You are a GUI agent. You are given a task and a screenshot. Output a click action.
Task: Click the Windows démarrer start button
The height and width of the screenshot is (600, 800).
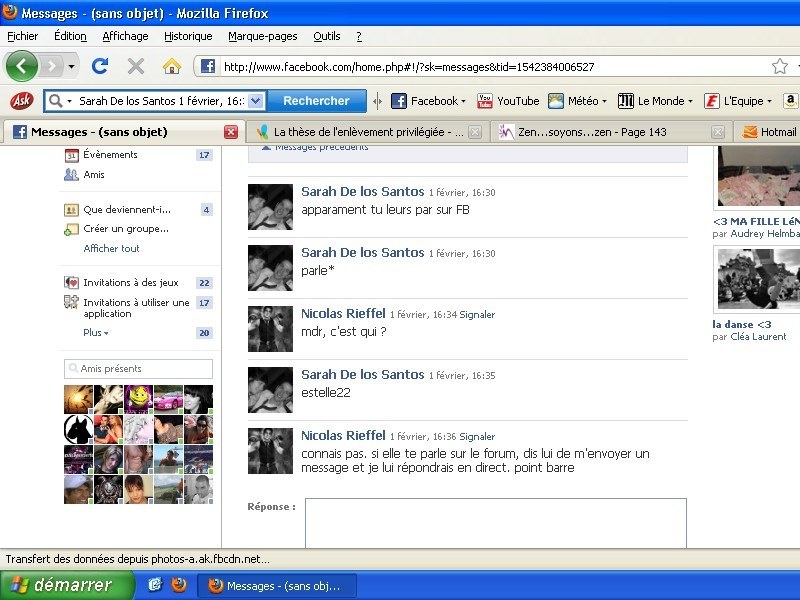(x=66, y=585)
